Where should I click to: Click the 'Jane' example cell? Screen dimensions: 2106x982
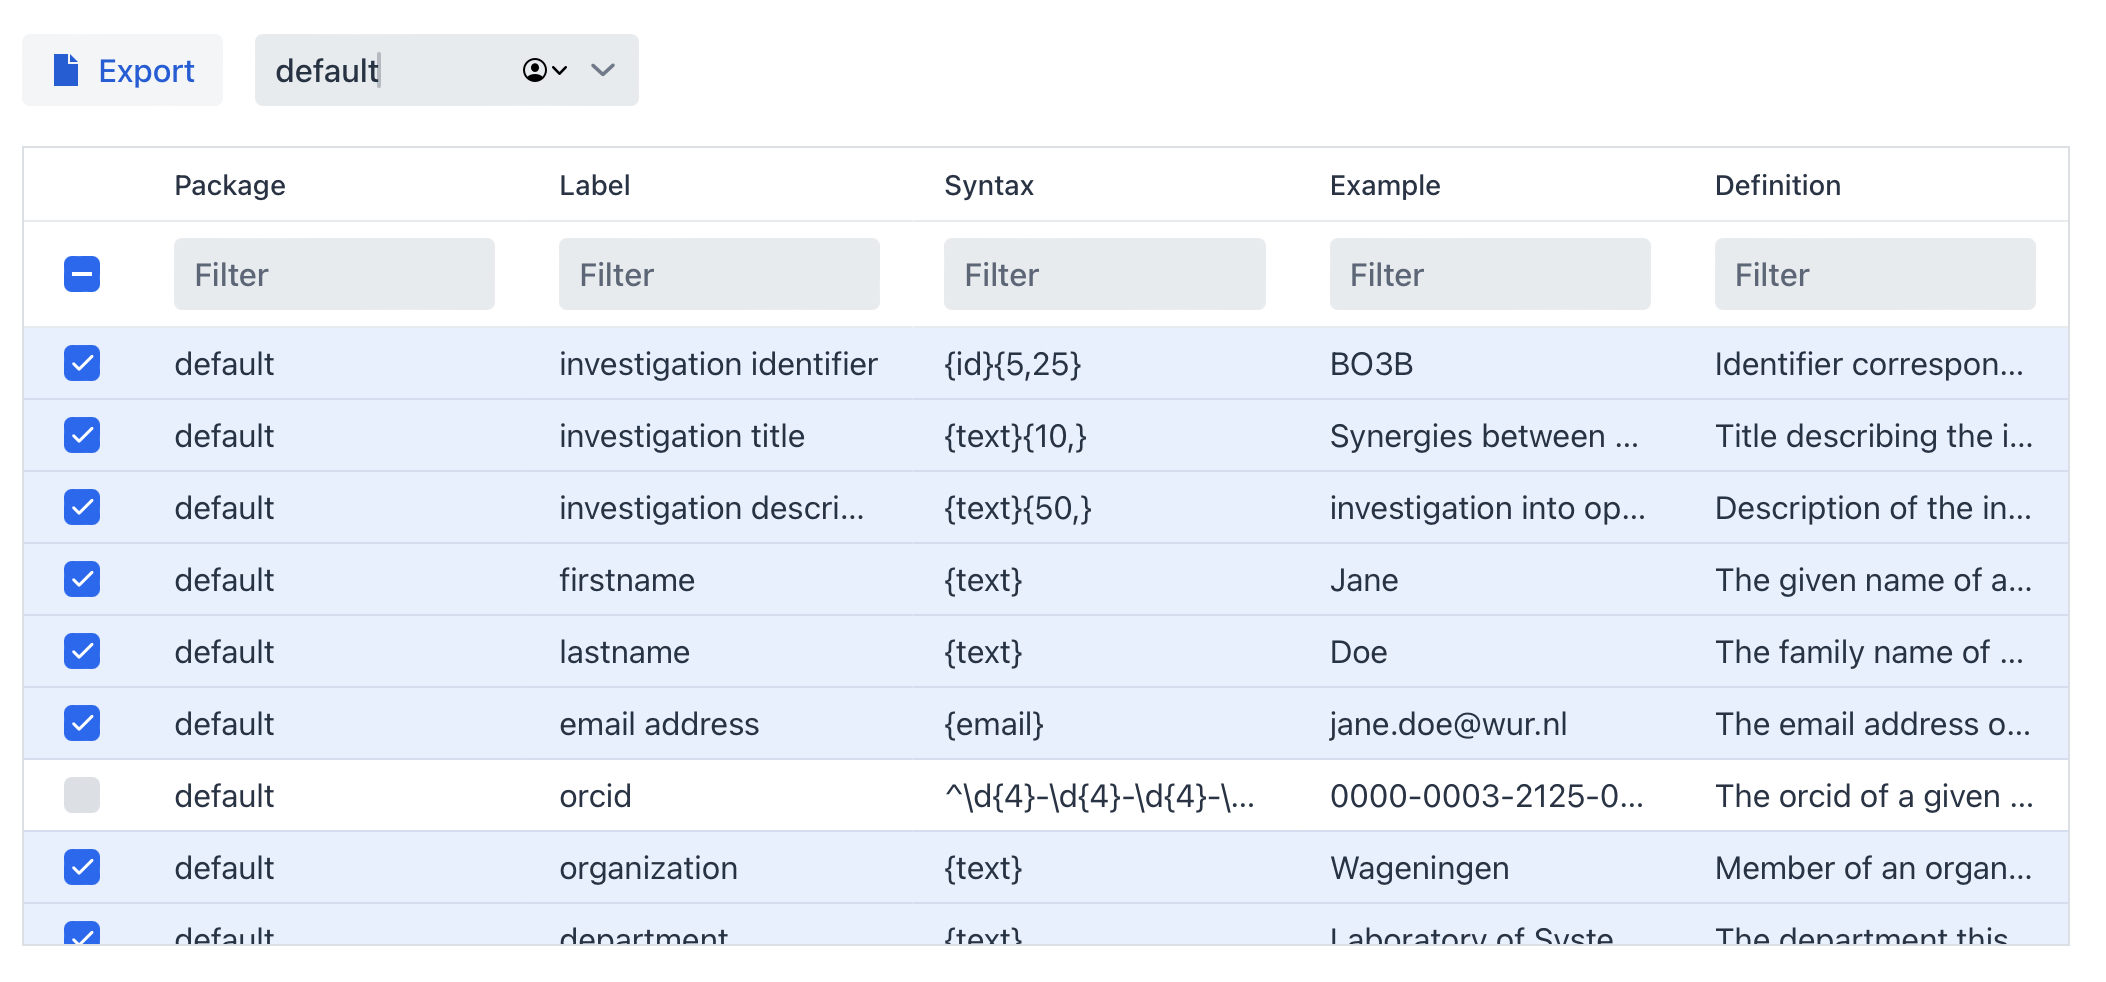pos(1364,580)
